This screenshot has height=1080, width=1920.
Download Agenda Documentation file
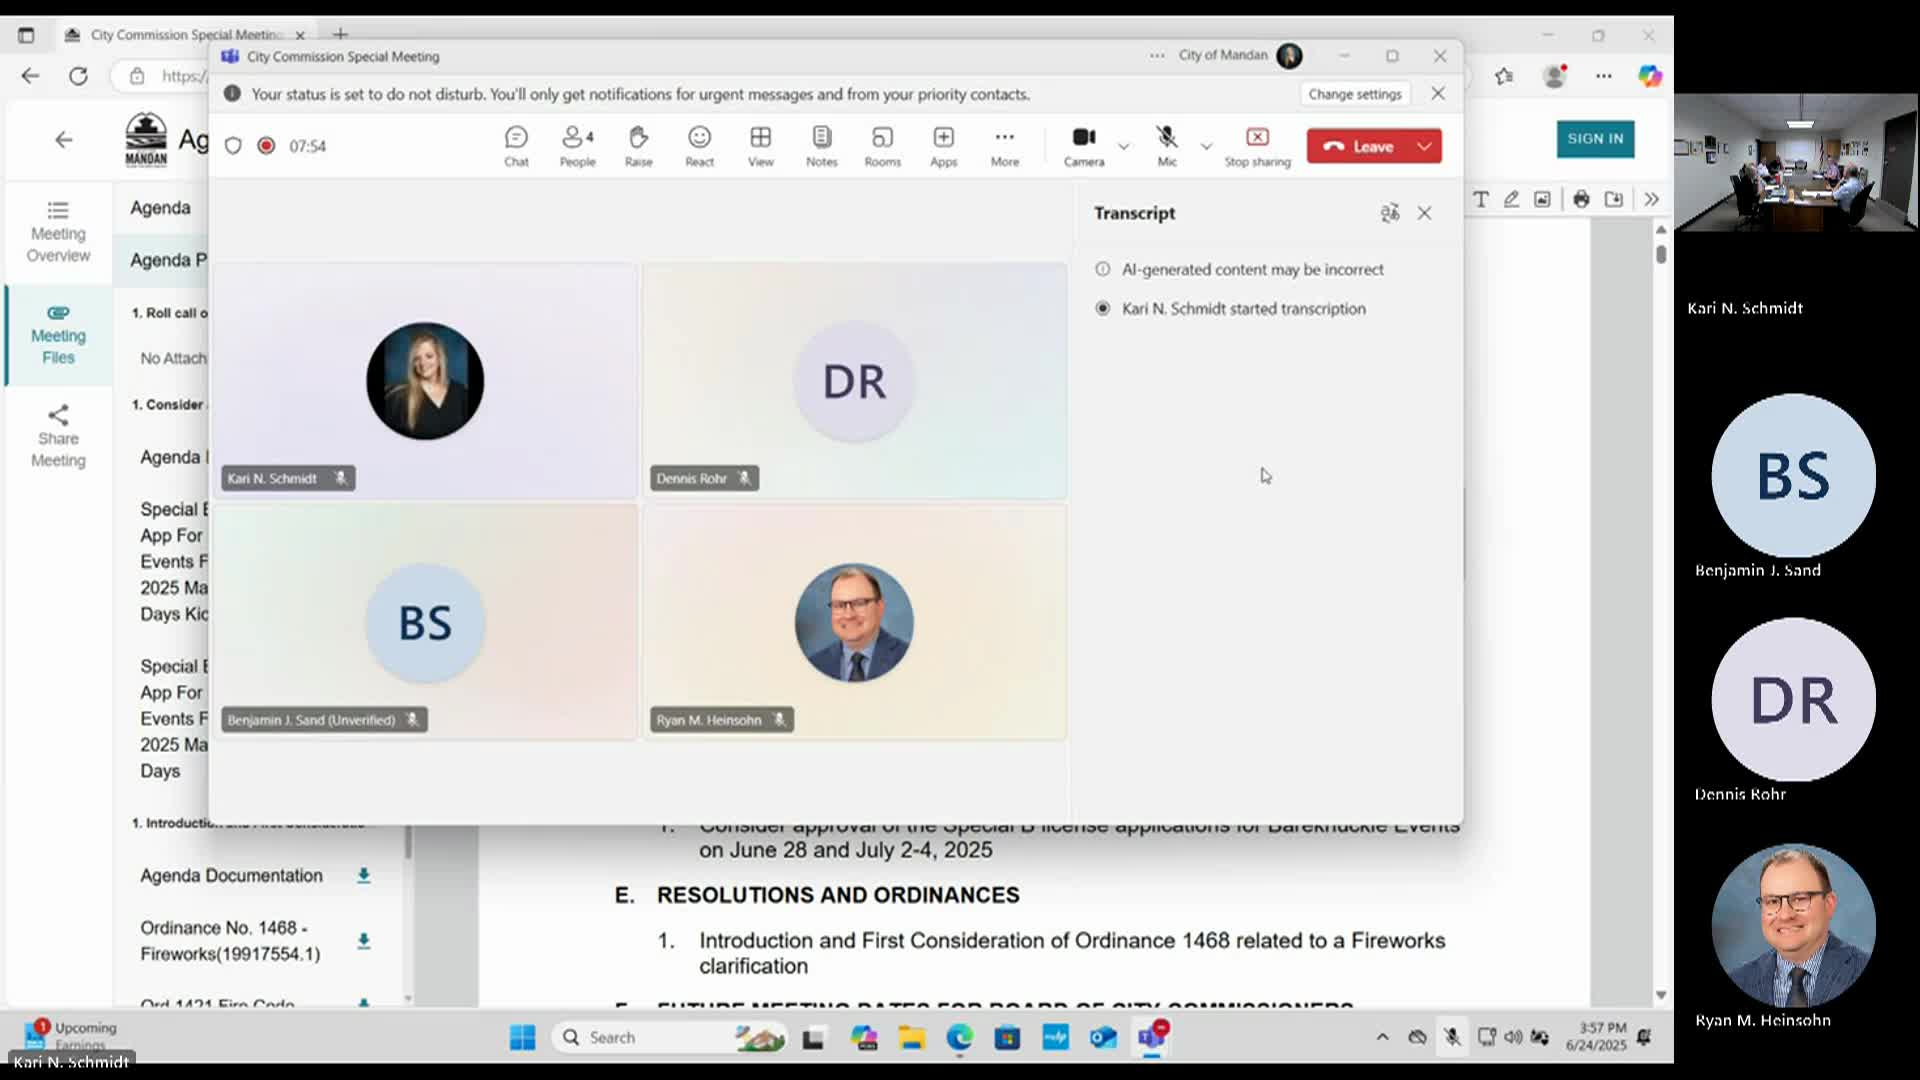pos(364,876)
